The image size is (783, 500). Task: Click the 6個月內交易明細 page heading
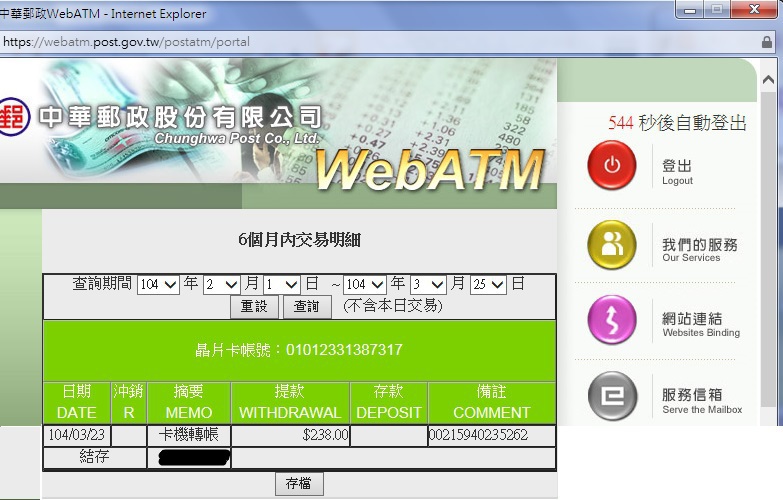(299, 240)
